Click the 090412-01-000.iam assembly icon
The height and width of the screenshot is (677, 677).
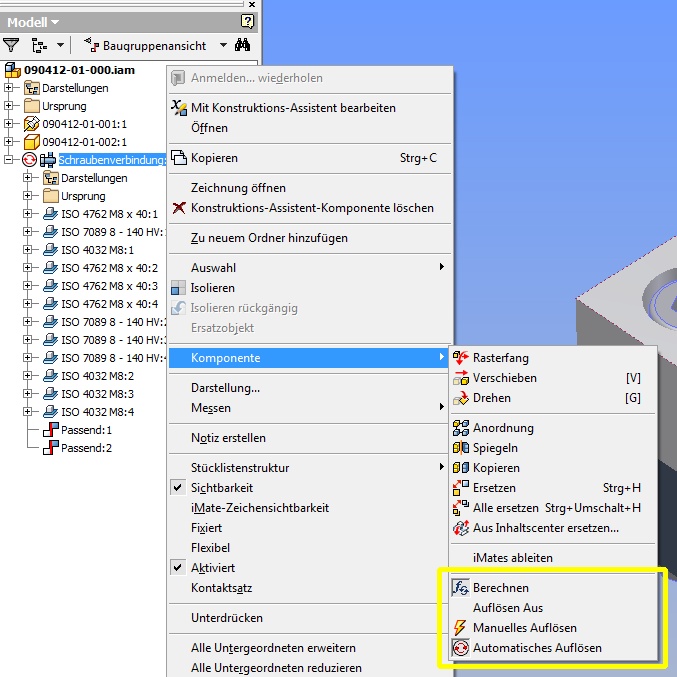pyautogui.click(x=13, y=70)
